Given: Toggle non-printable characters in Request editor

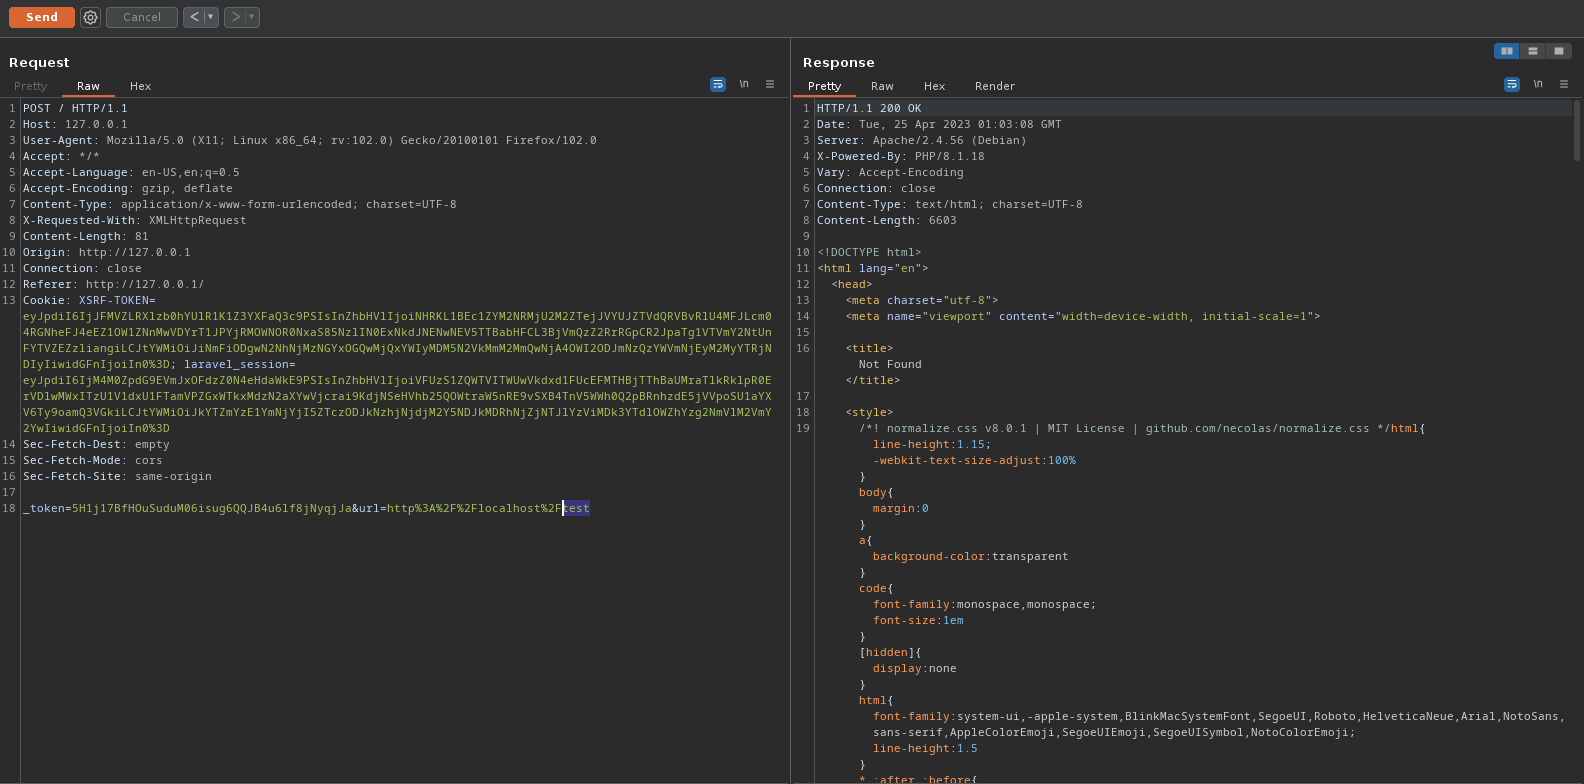Looking at the screenshot, I should point(744,84).
